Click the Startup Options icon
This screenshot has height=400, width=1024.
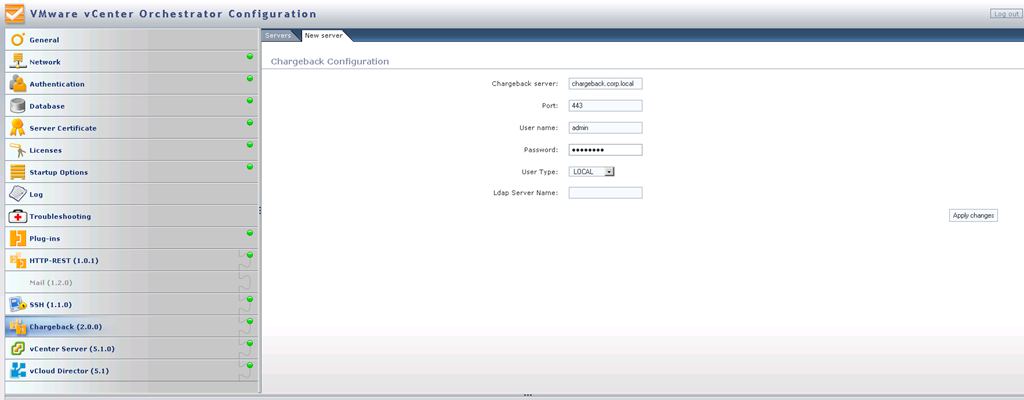coord(18,172)
